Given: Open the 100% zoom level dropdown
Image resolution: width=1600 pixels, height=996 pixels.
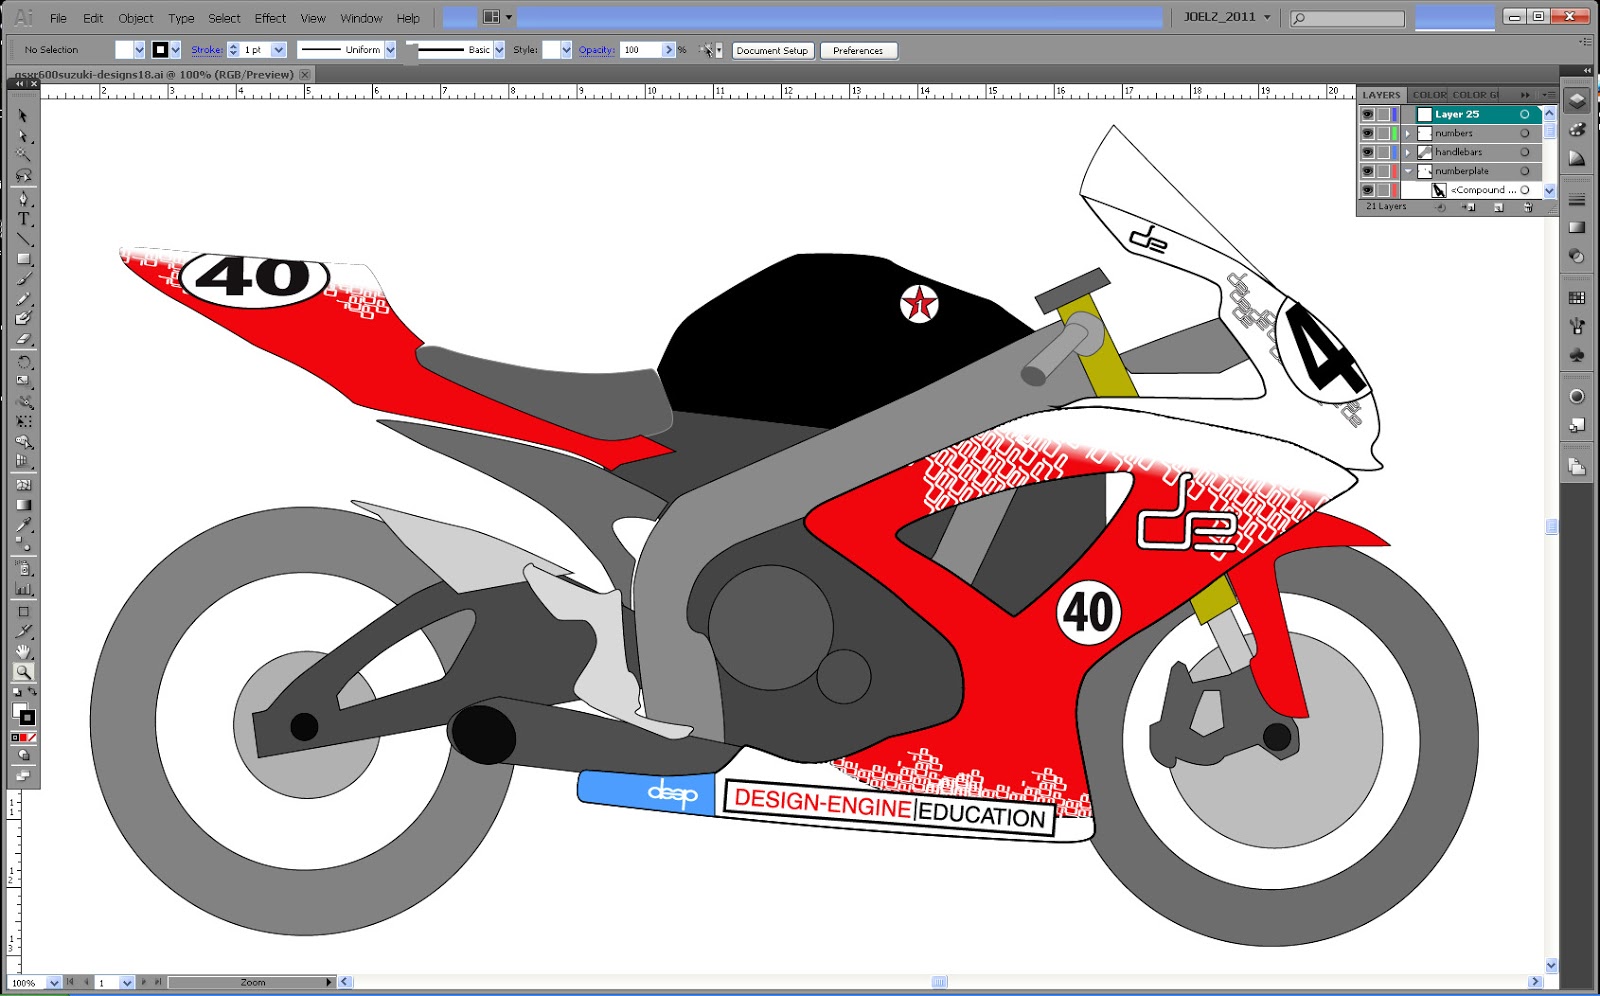Looking at the screenshot, I should 54,983.
